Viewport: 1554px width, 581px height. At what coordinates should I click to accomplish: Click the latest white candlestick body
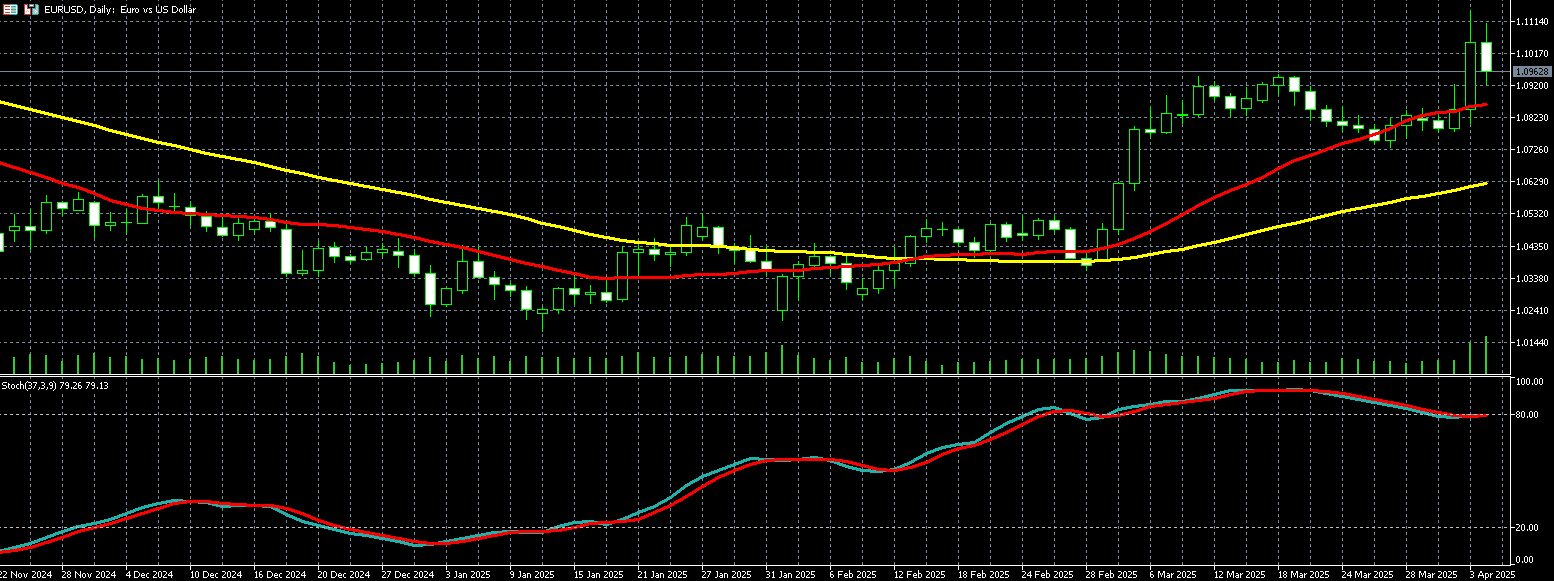[1487, 57]
